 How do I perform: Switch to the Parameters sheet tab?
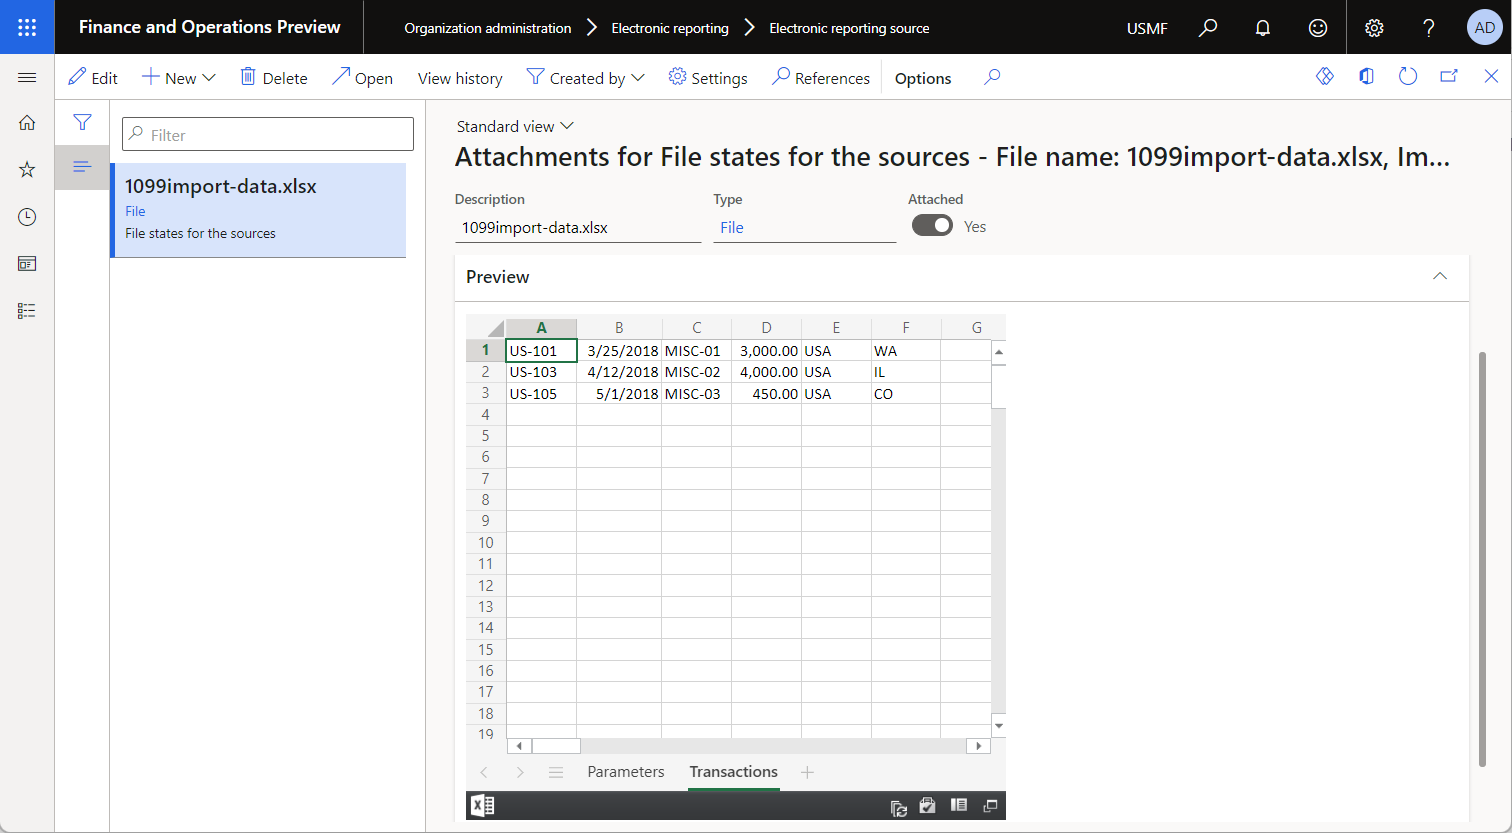(625, 771)
